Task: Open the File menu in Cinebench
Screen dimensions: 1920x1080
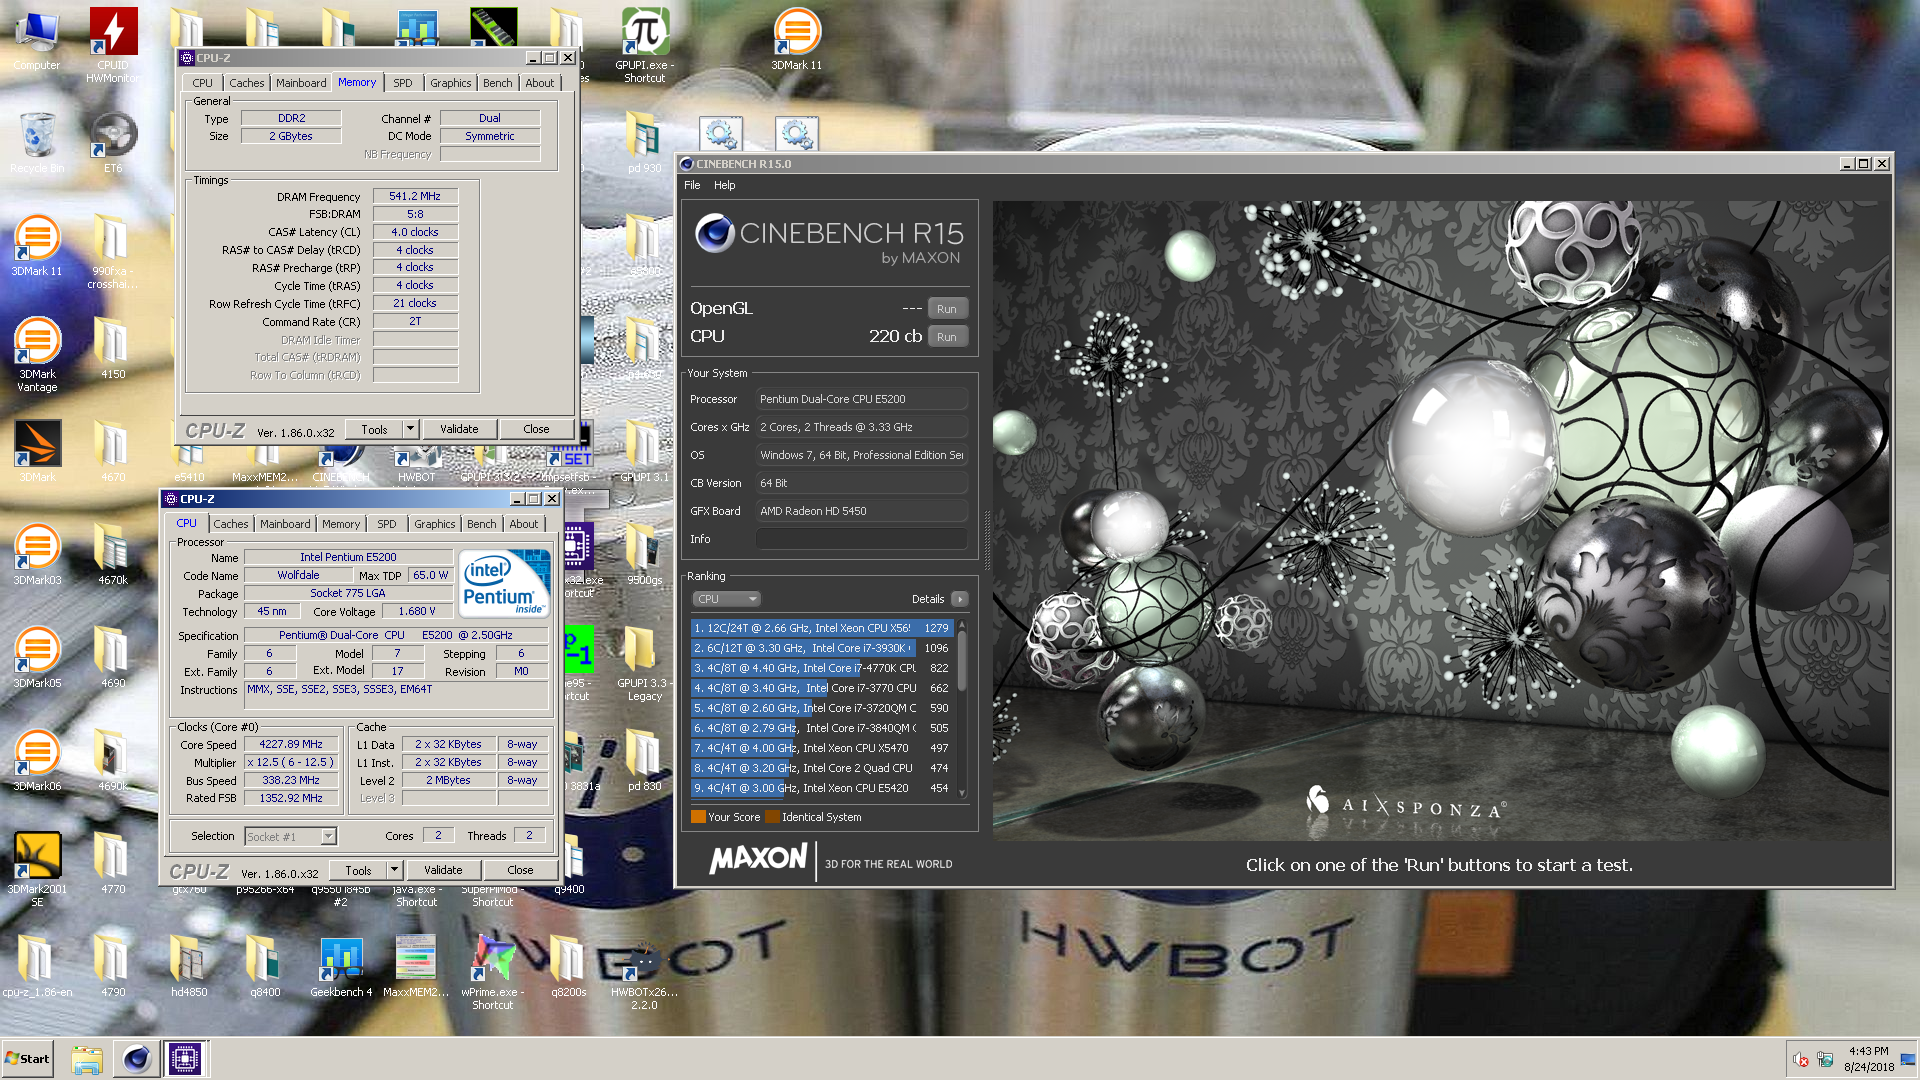Action: click(x=692, y=185)
